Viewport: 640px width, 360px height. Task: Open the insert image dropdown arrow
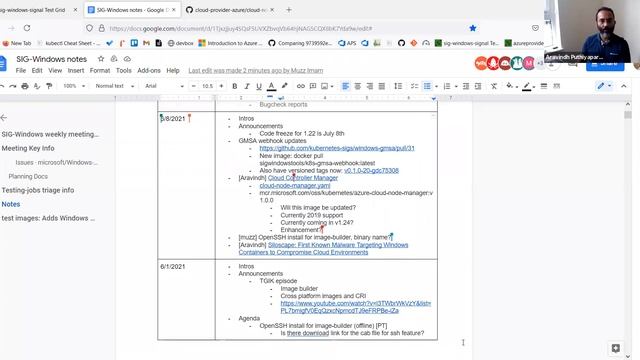click(x=332, y=87)
